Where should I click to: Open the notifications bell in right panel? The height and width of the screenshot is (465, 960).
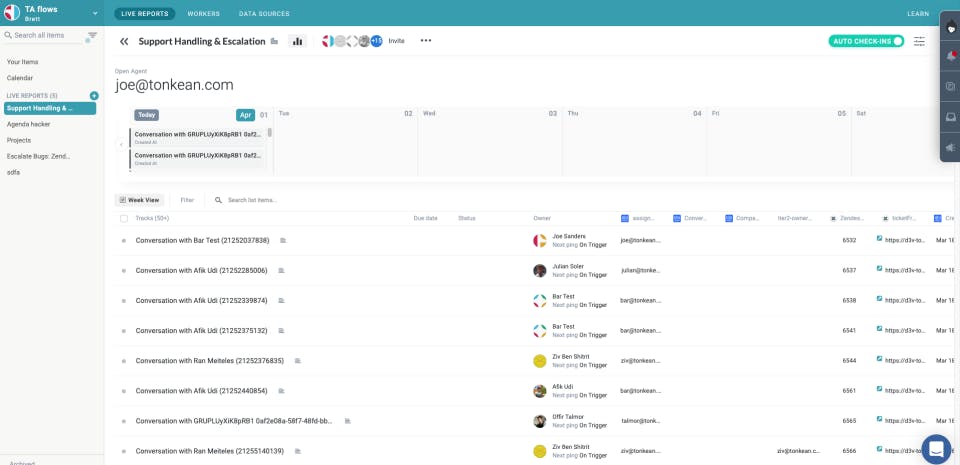[x=950, y=57]
